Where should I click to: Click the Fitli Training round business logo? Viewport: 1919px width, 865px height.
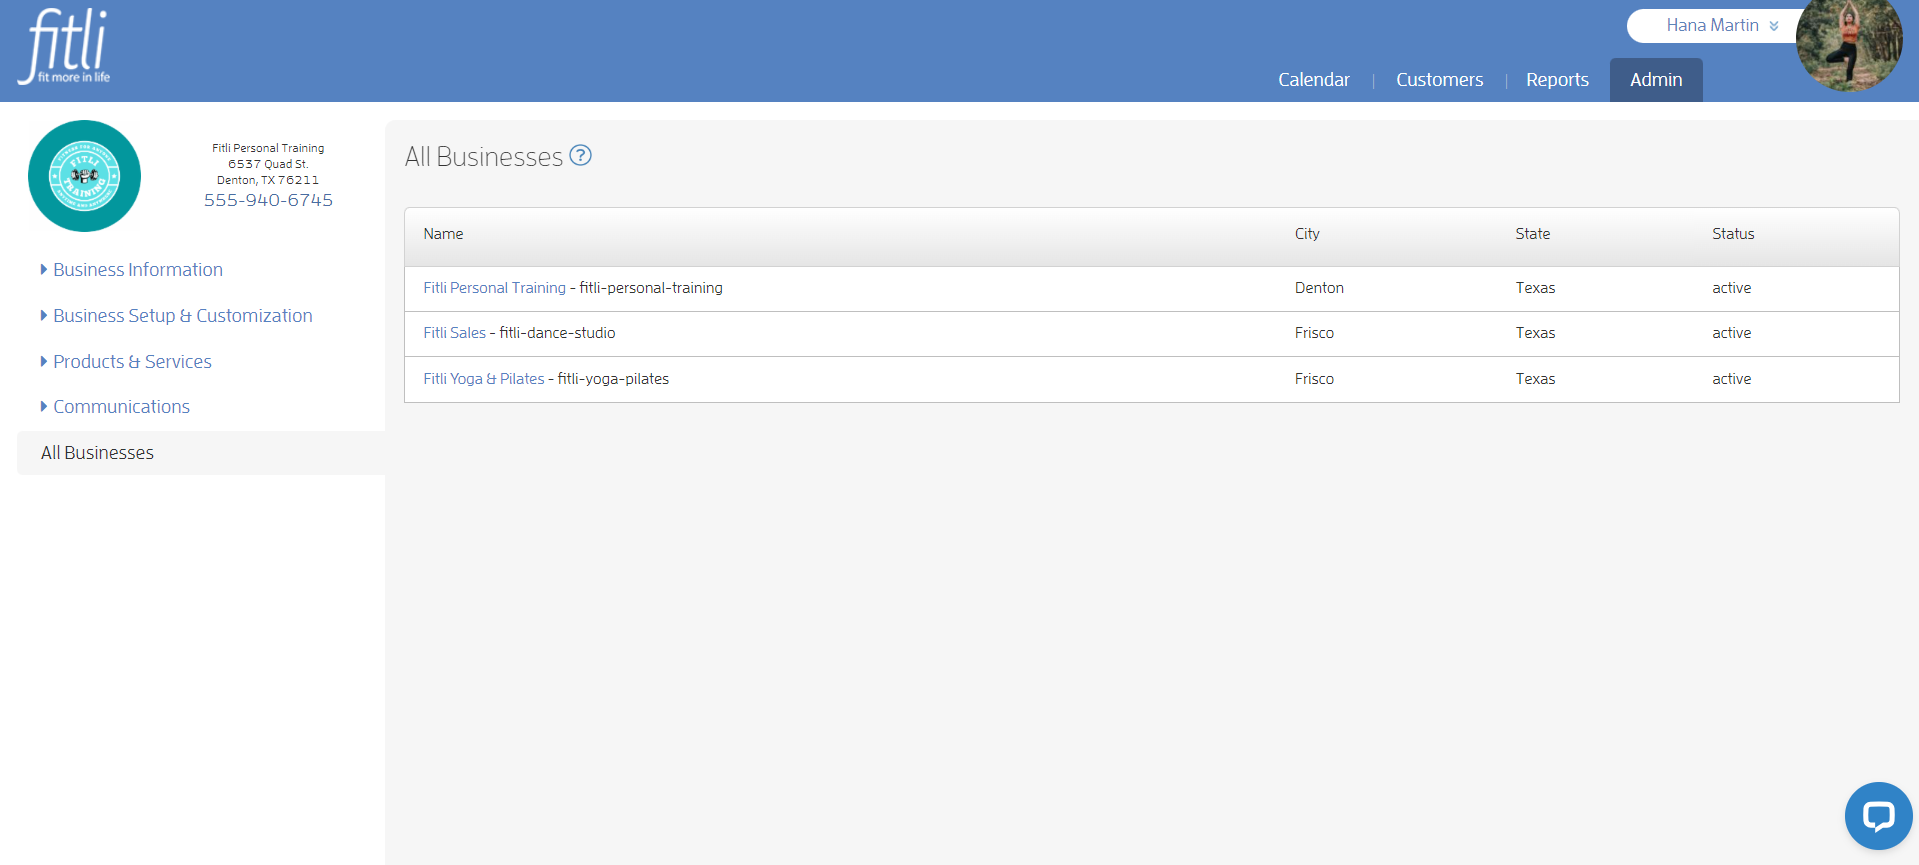(x=84, y=176)
